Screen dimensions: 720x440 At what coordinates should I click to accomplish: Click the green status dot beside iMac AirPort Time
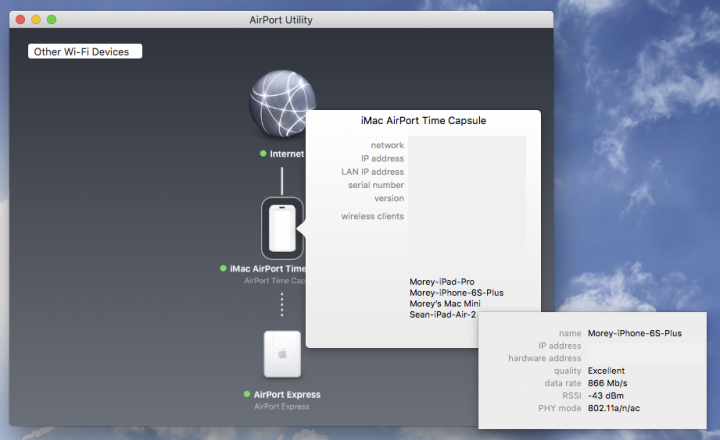pos(223,268)
